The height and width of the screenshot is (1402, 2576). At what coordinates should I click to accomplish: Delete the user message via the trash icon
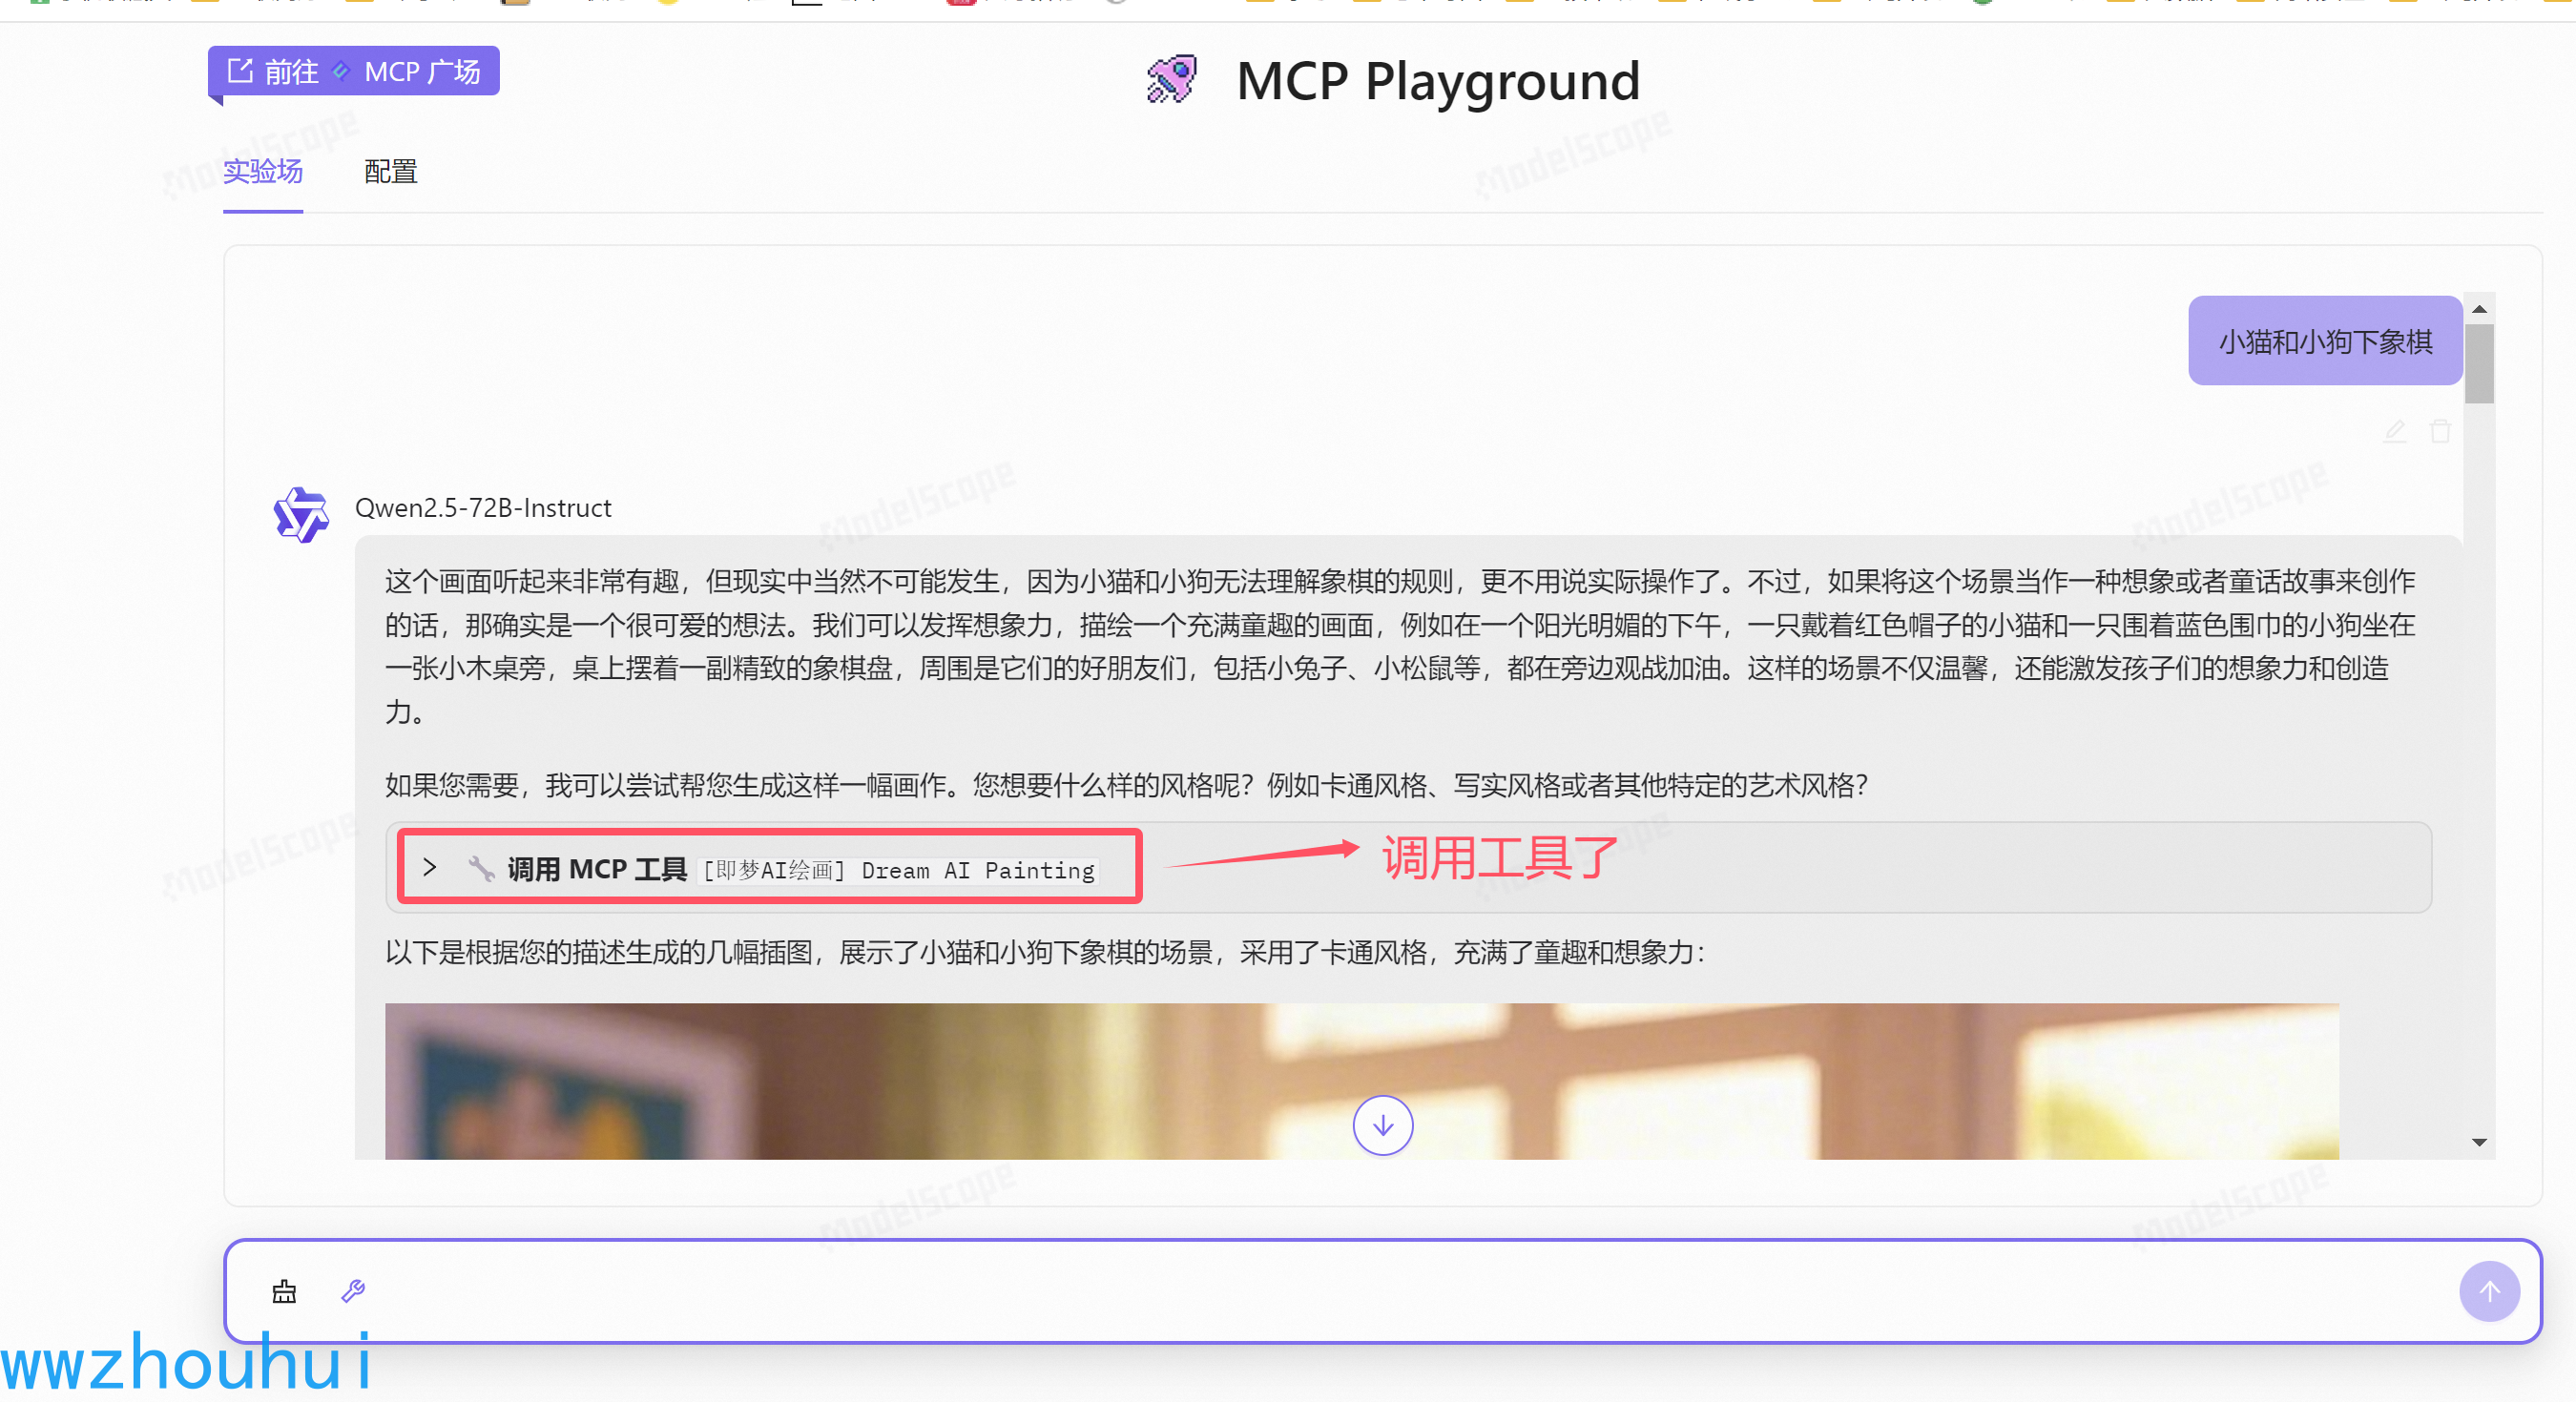(2440, 431)
